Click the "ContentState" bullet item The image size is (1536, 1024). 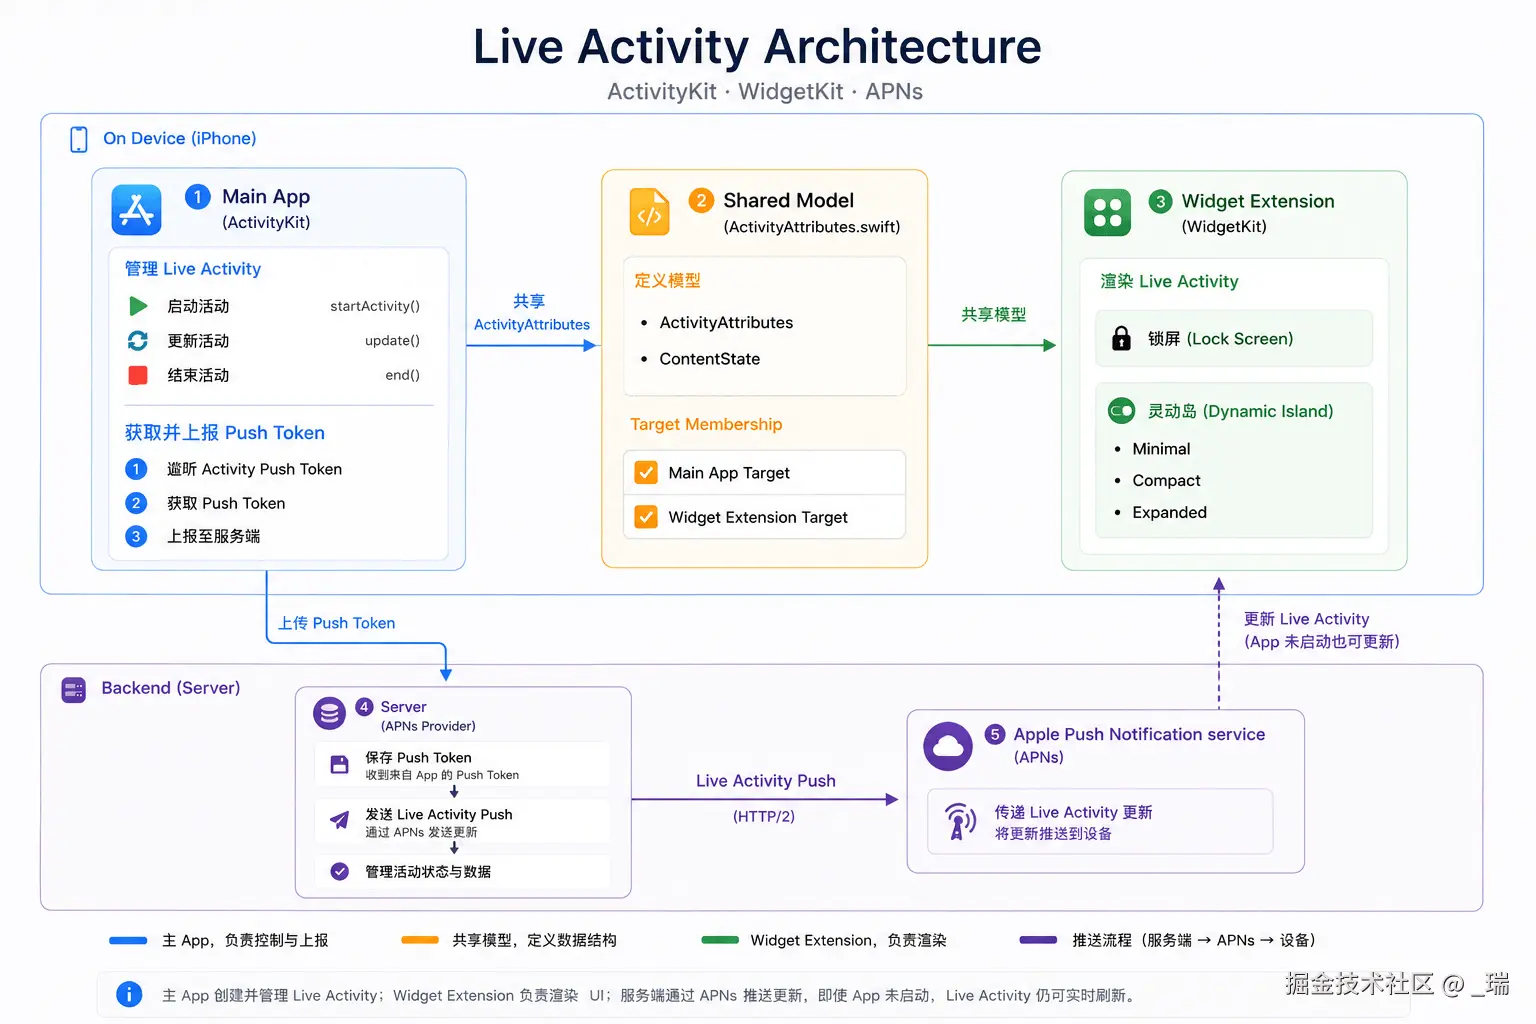click(710, 359)
